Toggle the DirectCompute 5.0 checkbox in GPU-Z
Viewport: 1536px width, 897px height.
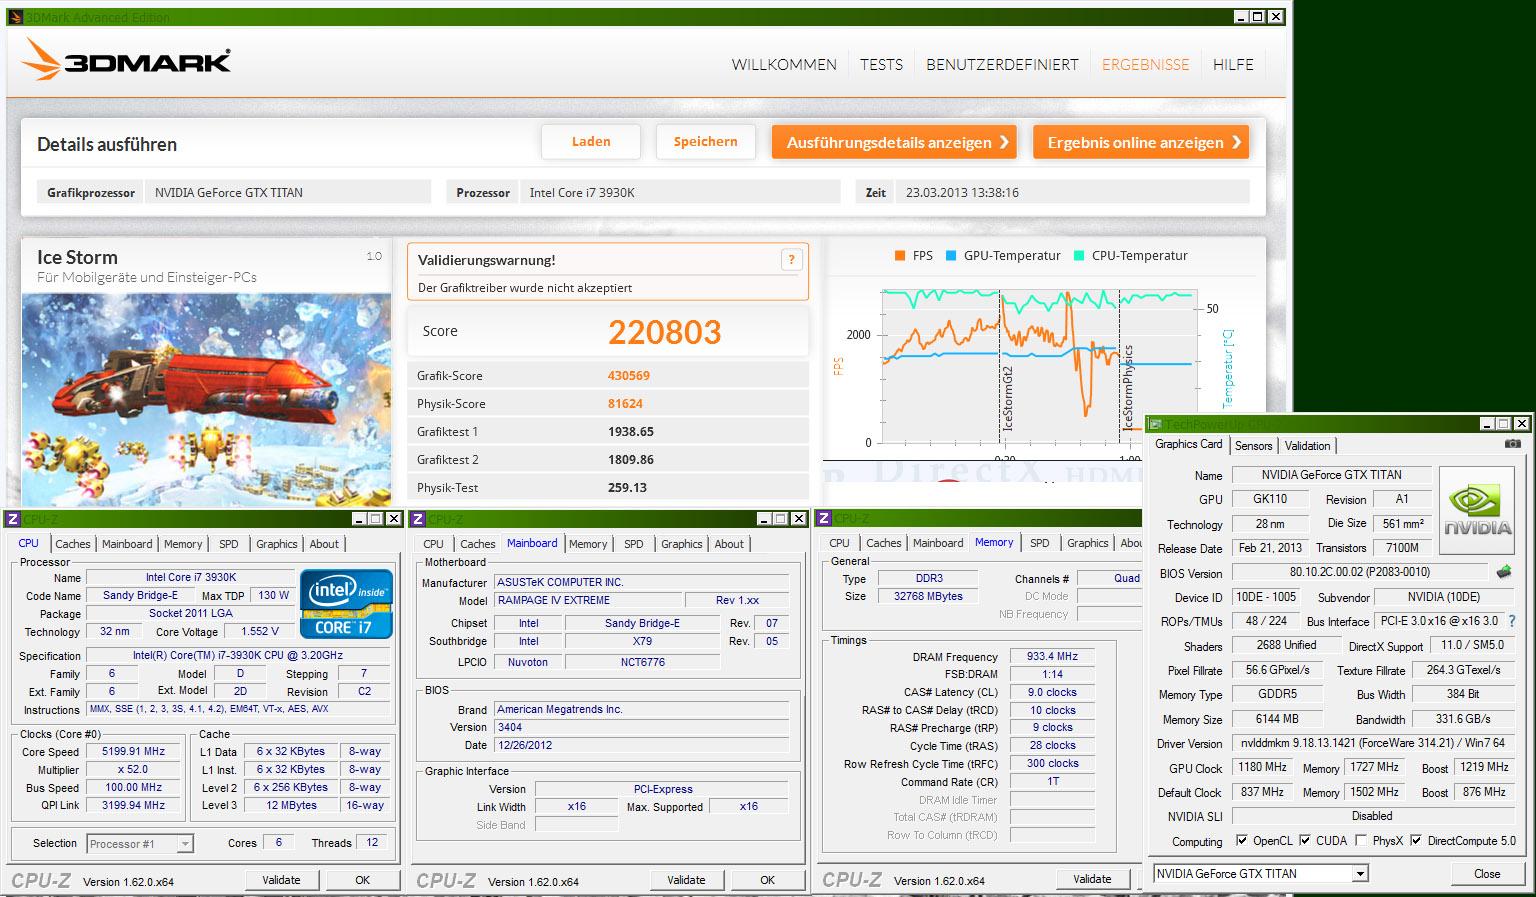click(x=1416, y=840)
